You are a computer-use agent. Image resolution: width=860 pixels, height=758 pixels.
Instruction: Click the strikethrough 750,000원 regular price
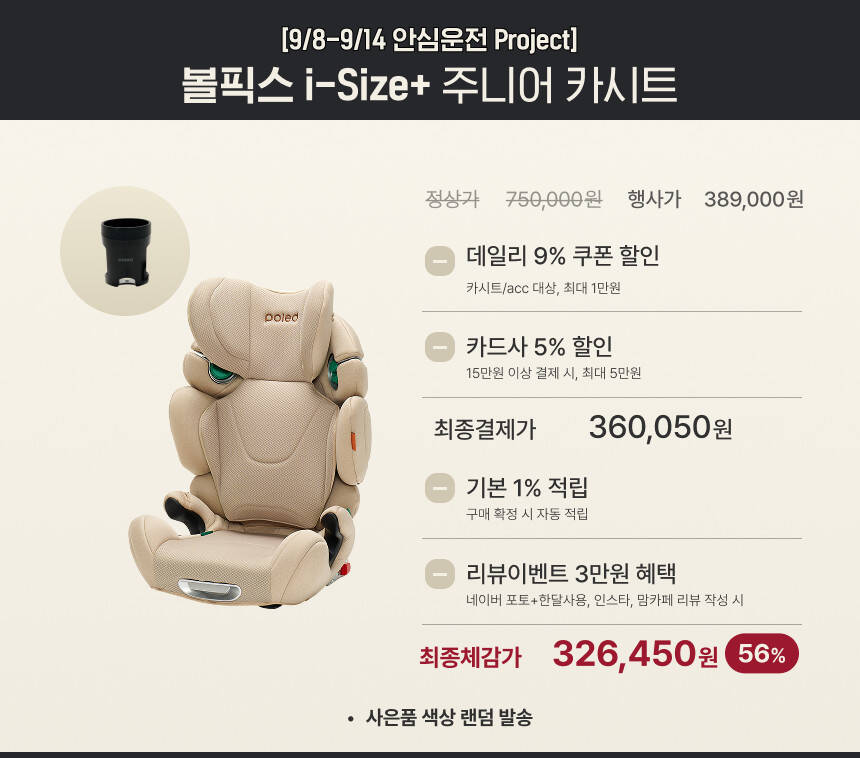(553, 199)
